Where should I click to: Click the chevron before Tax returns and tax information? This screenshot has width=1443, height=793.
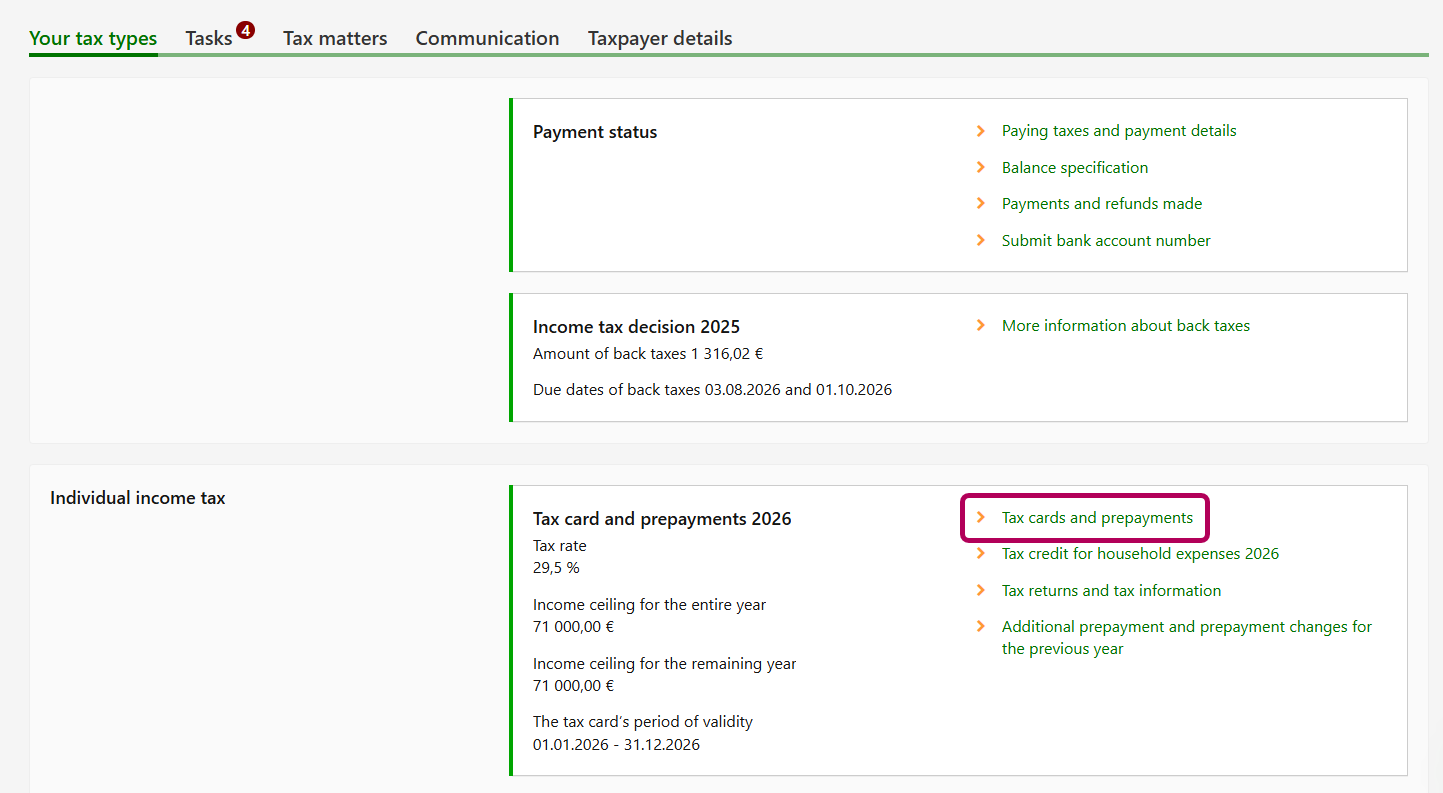(x=981, y=590)
